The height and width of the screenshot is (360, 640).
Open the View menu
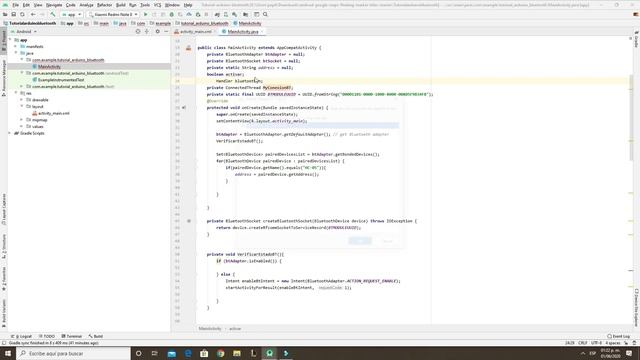[38, 5]
